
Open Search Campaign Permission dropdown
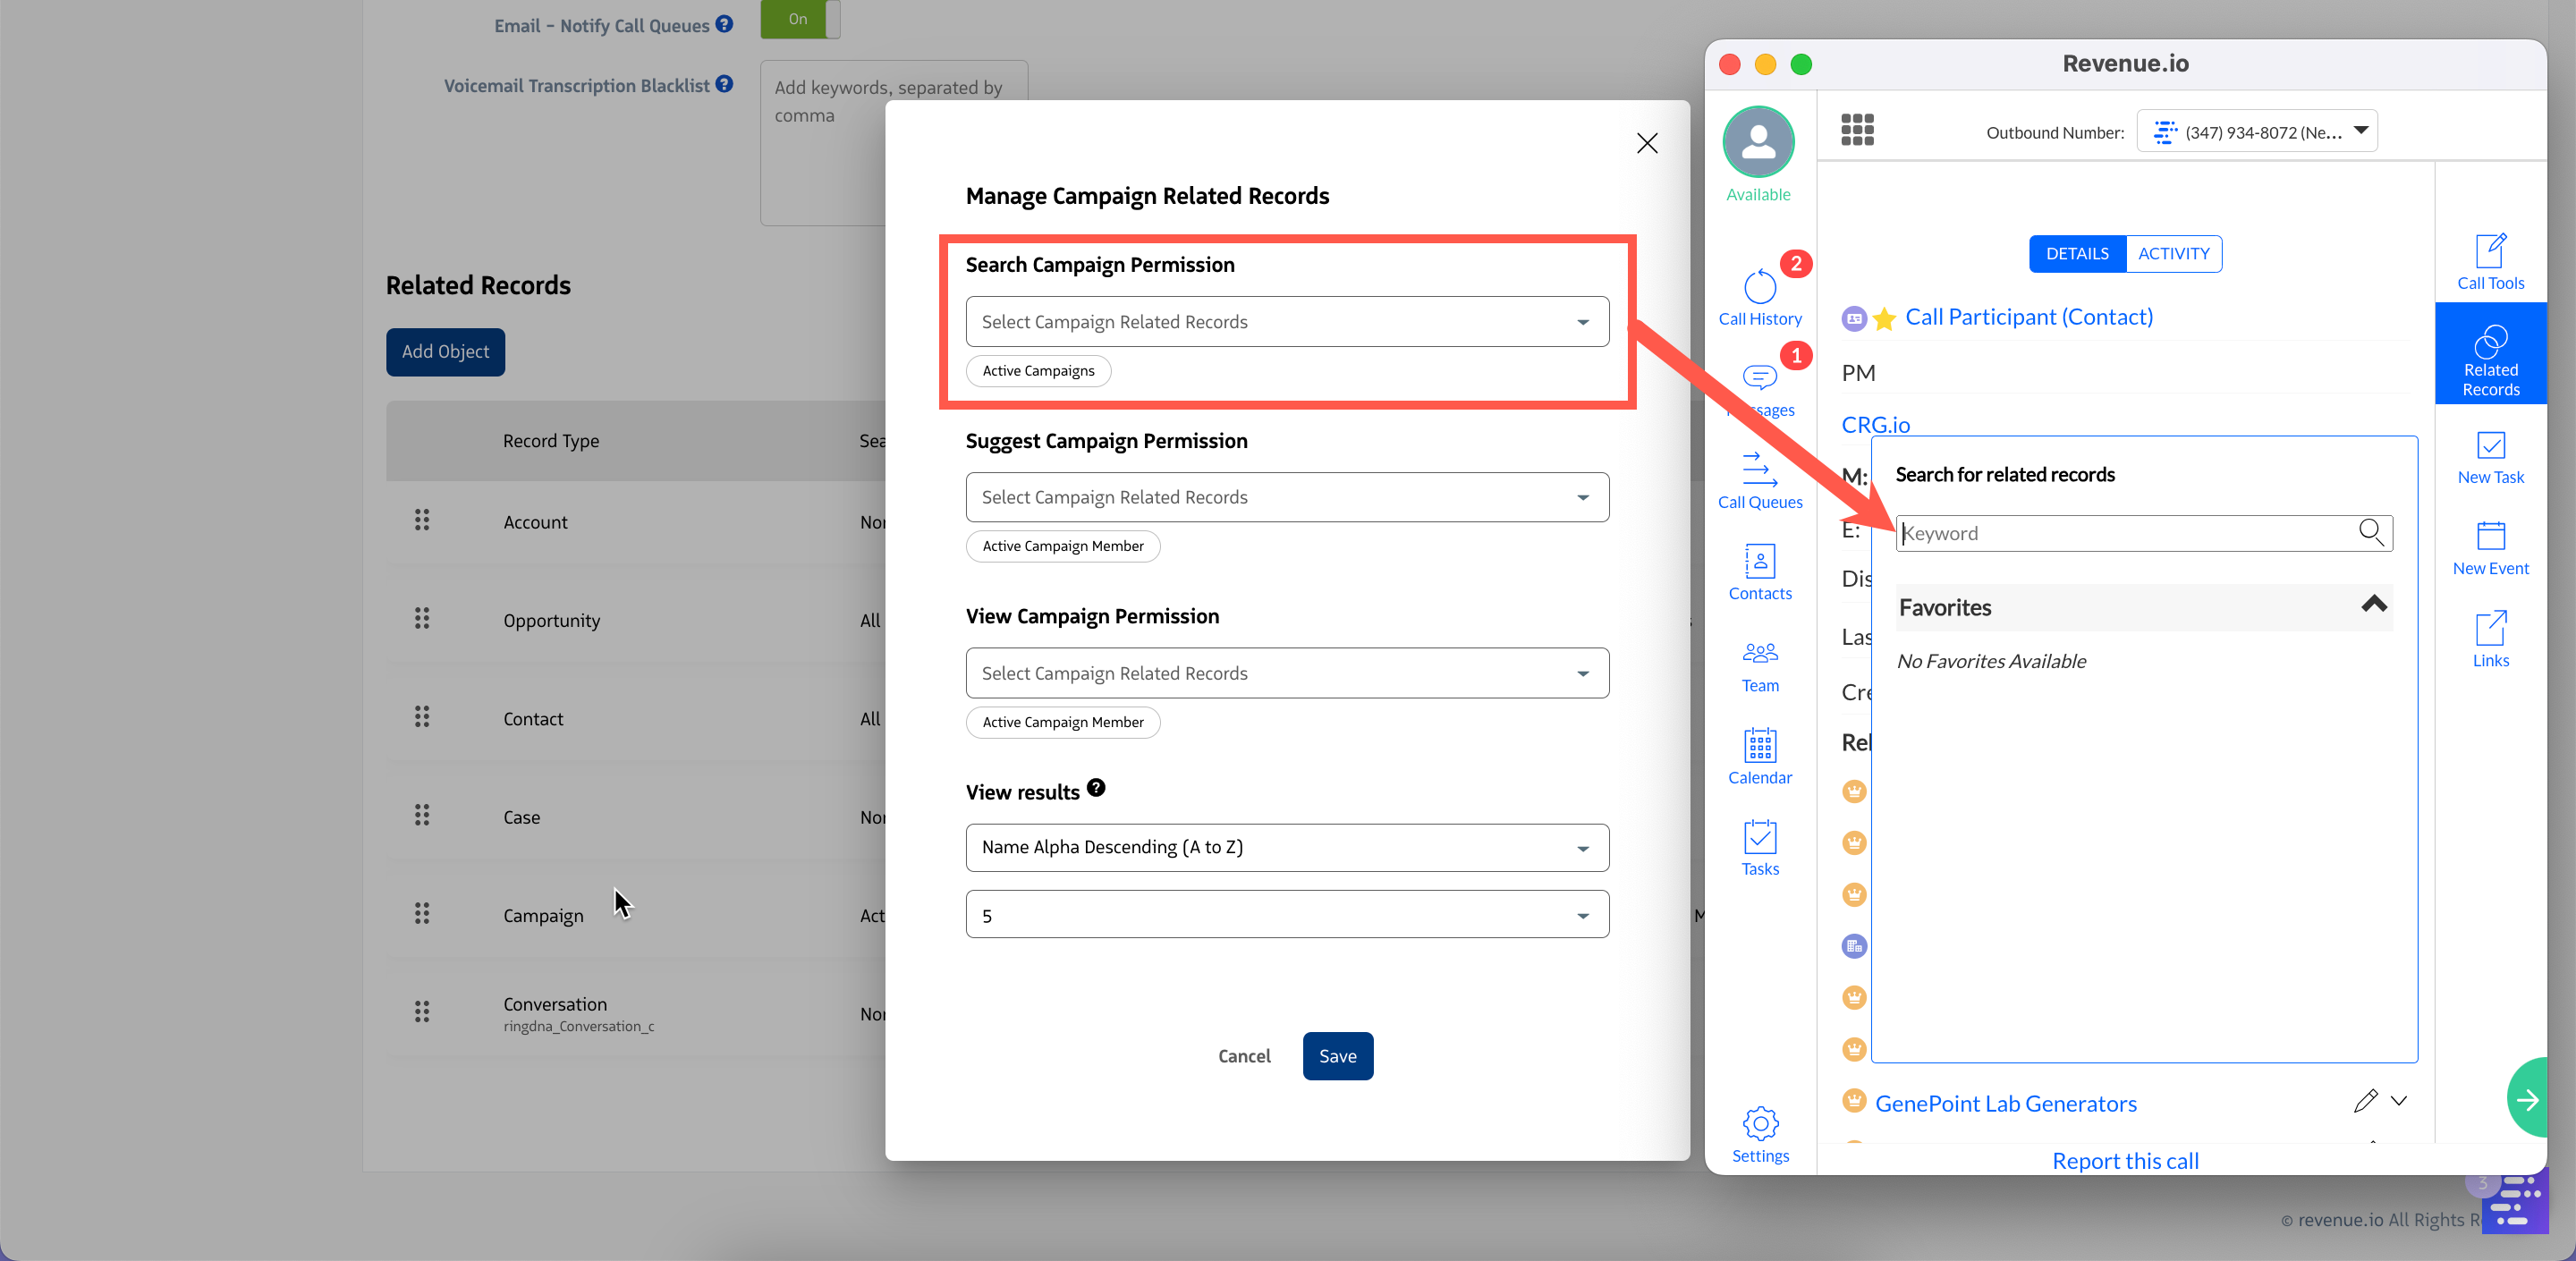pos(1286,321)
